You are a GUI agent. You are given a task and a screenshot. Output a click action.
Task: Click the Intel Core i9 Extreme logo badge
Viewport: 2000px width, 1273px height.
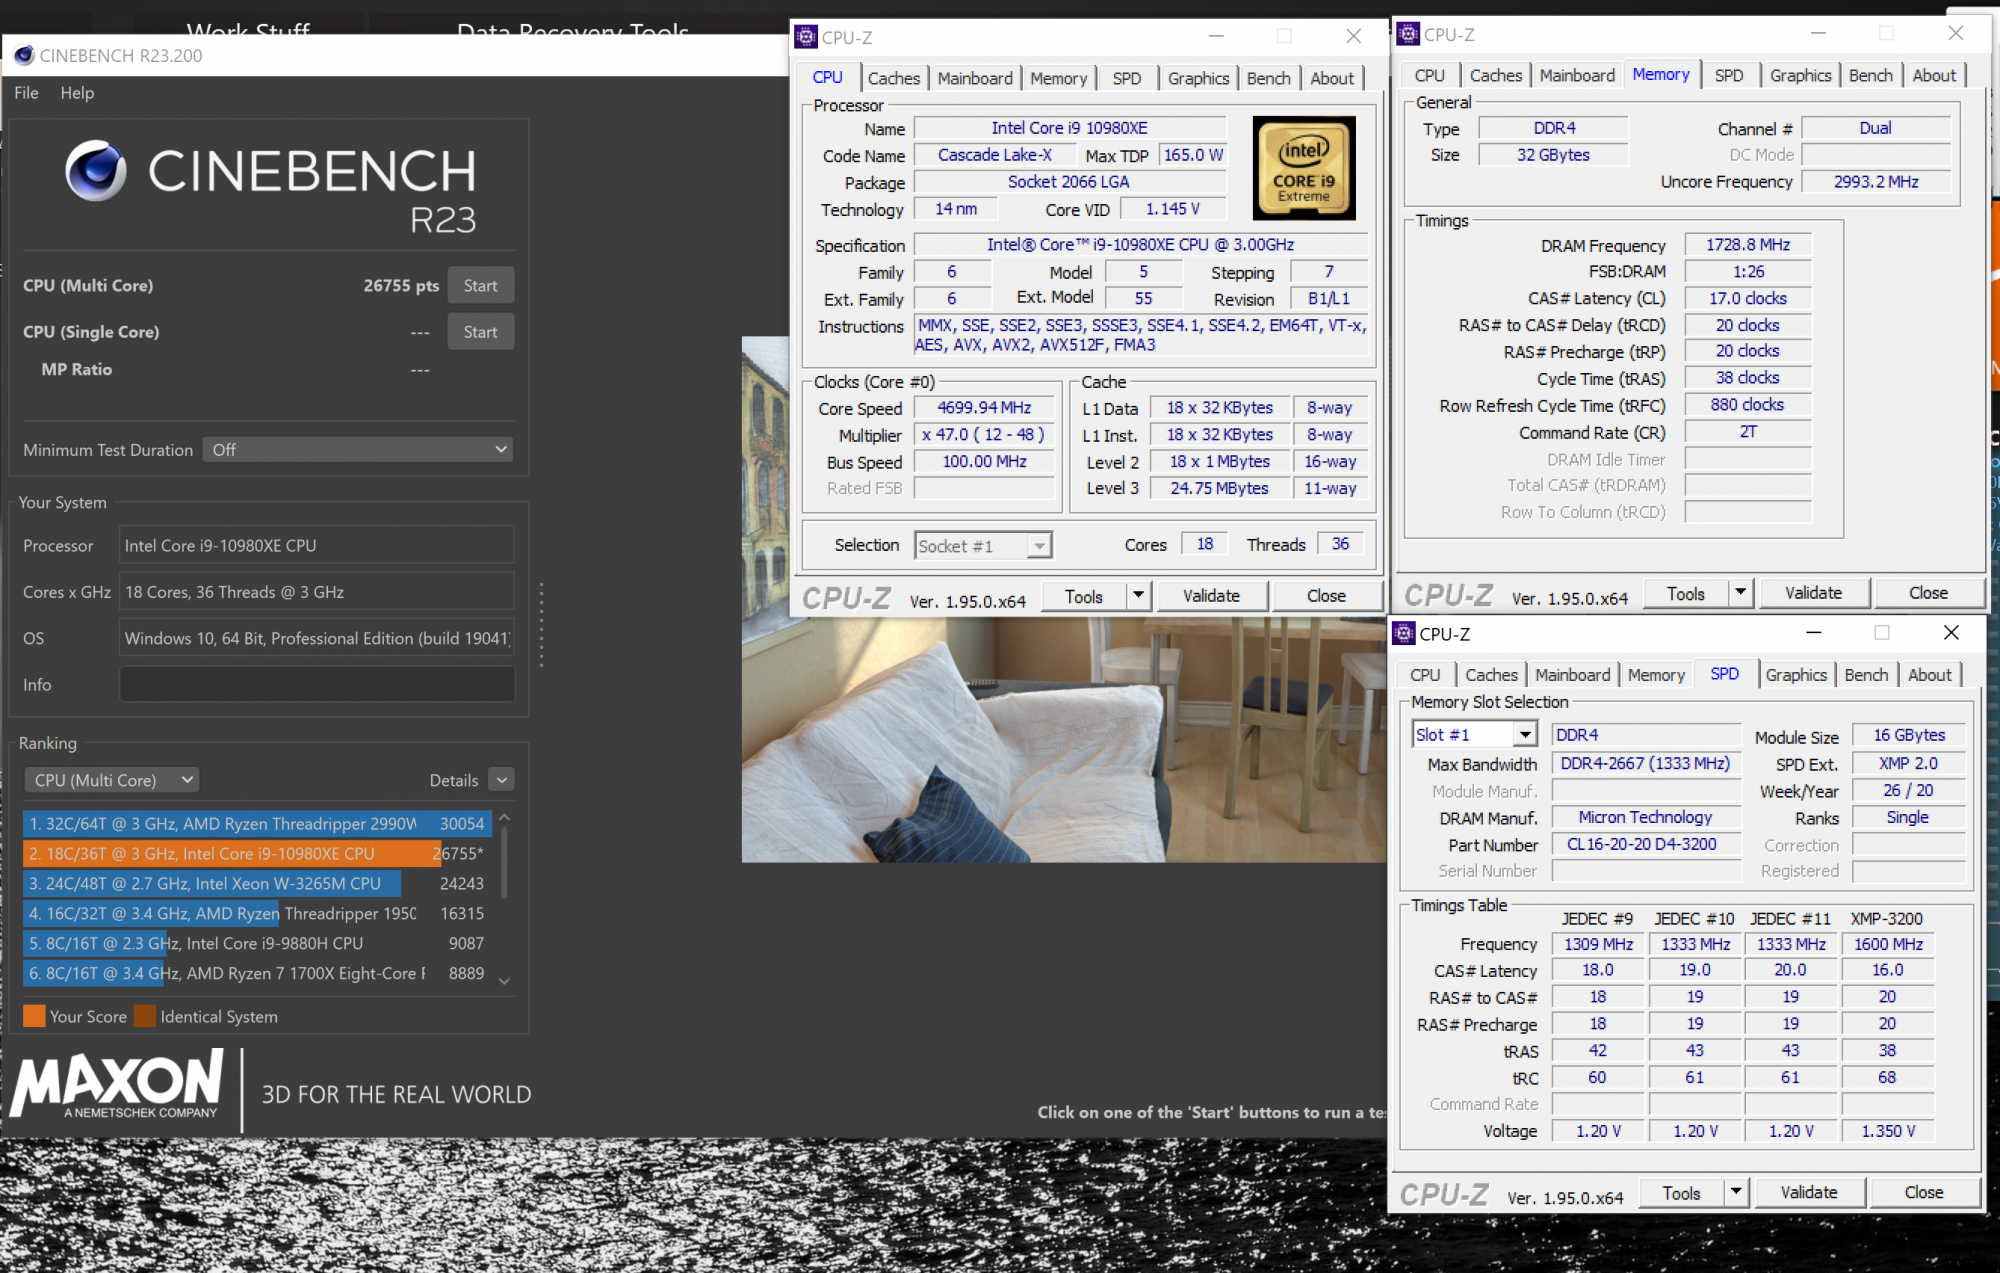(1304, 168)
